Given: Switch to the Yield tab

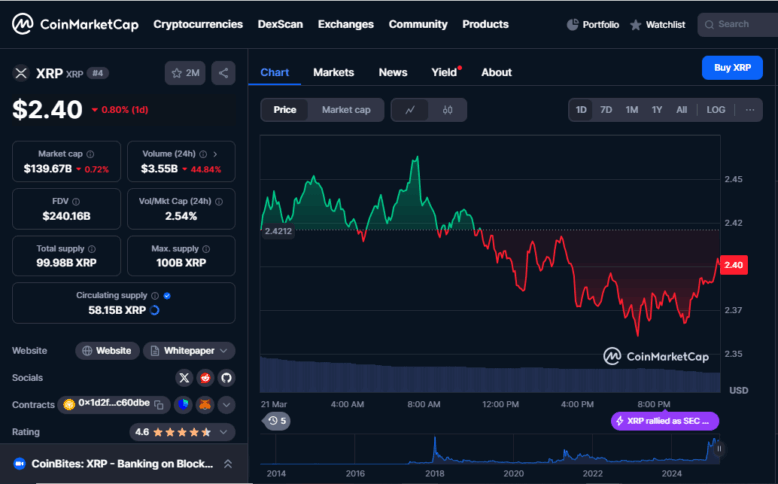Looking at the screenshot, I should pyautogui.click(x=444, y=72).
